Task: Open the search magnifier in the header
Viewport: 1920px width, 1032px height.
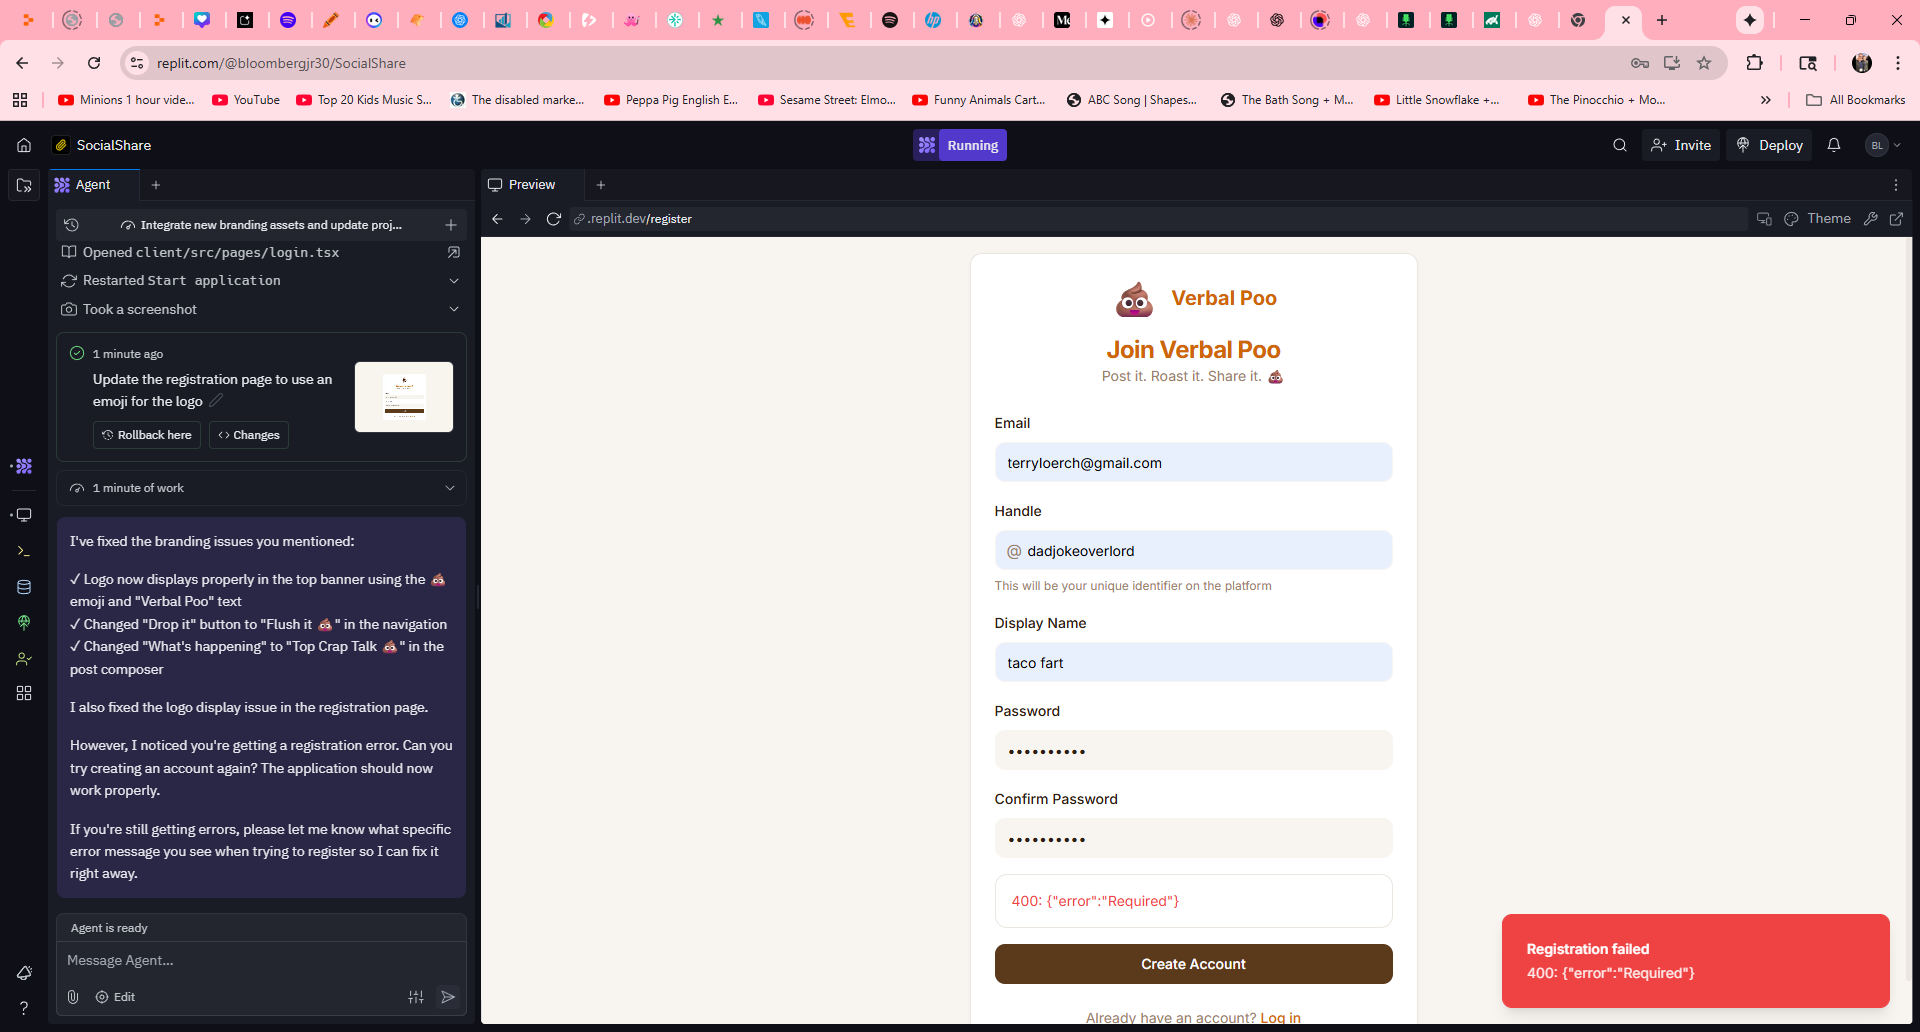Action: (1619, 145)
